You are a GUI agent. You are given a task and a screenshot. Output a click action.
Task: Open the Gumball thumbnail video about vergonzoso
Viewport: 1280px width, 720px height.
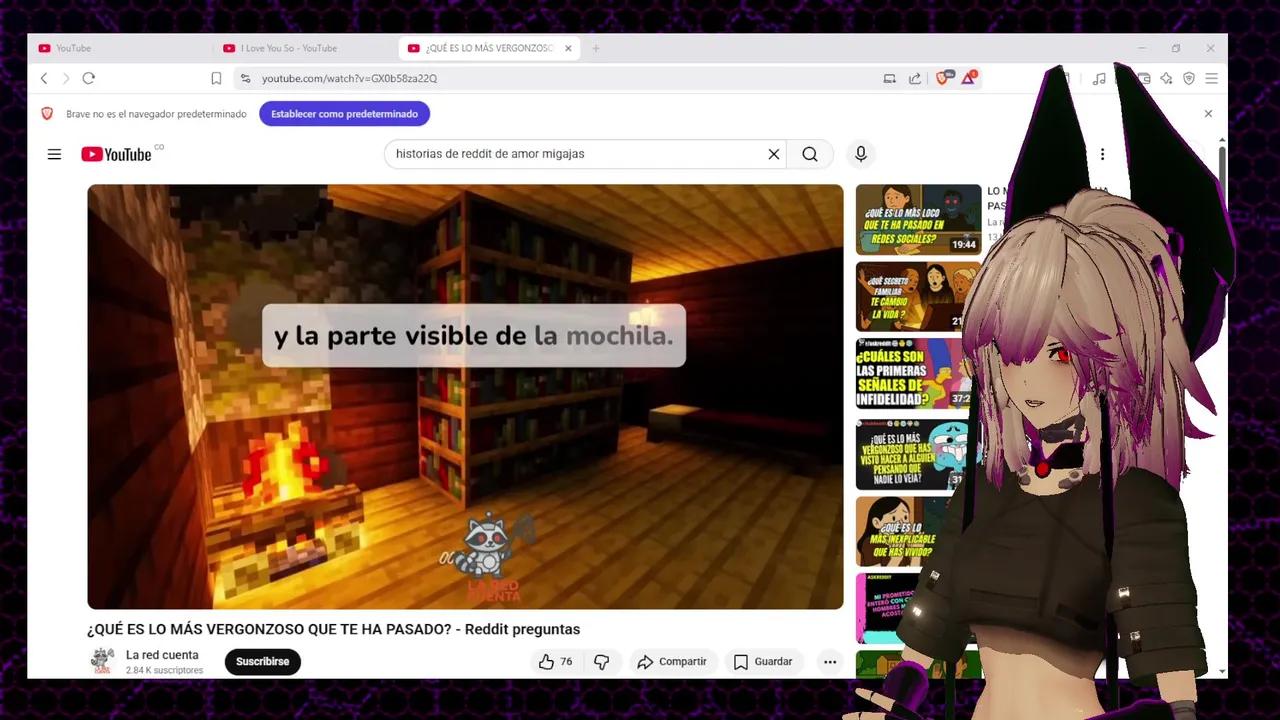pyautogui.click(x=908, y=455)
